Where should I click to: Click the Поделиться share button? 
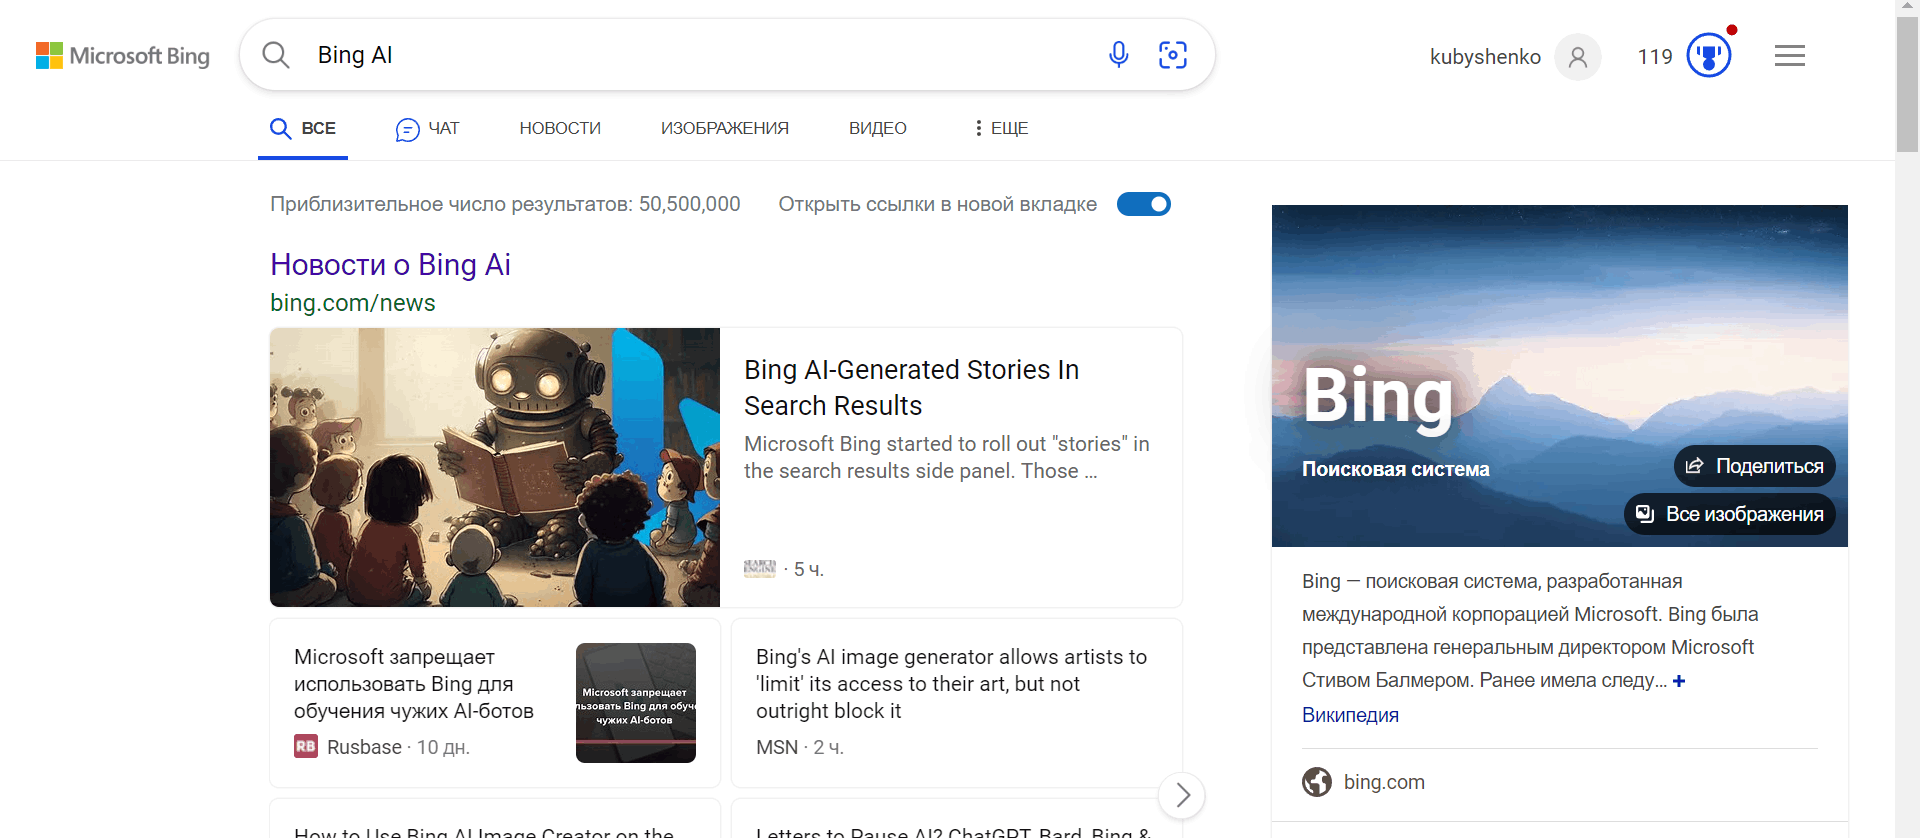pos(1754,466)
